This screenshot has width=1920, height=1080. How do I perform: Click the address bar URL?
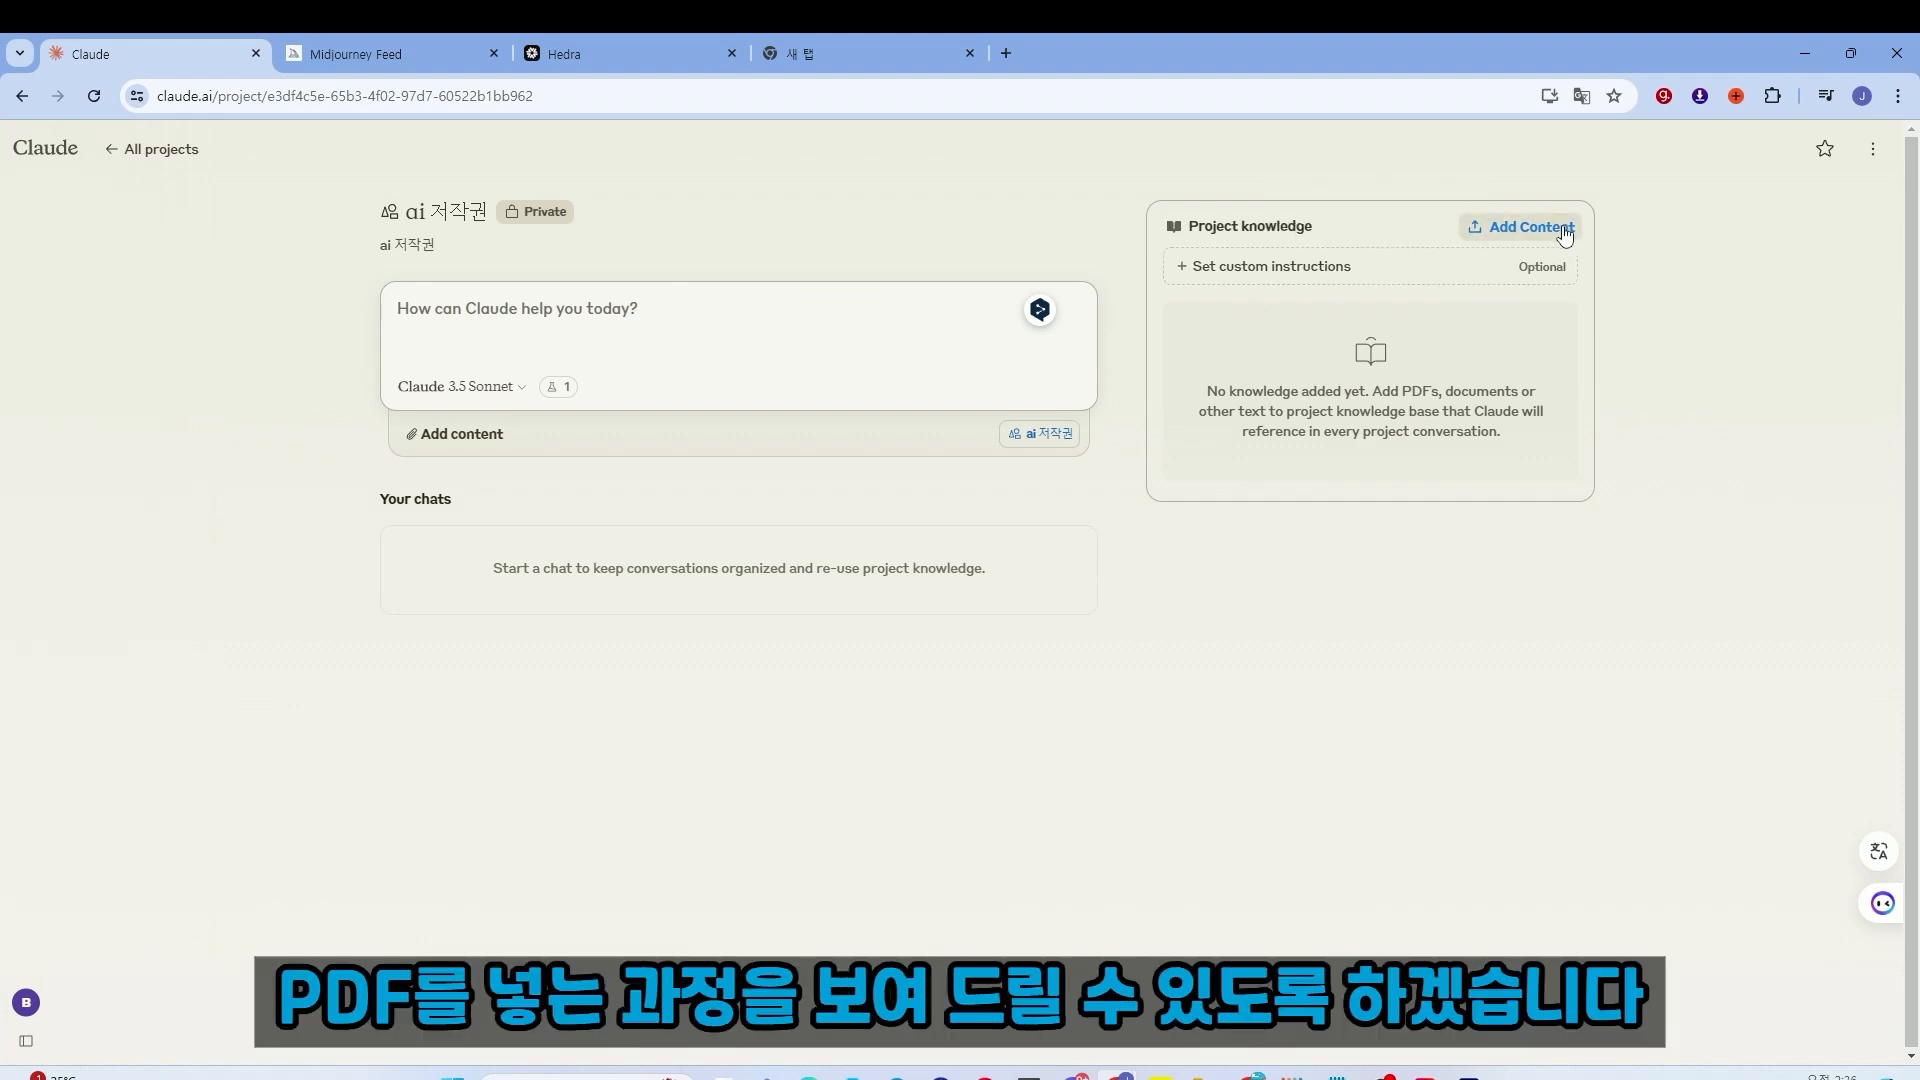345,96
